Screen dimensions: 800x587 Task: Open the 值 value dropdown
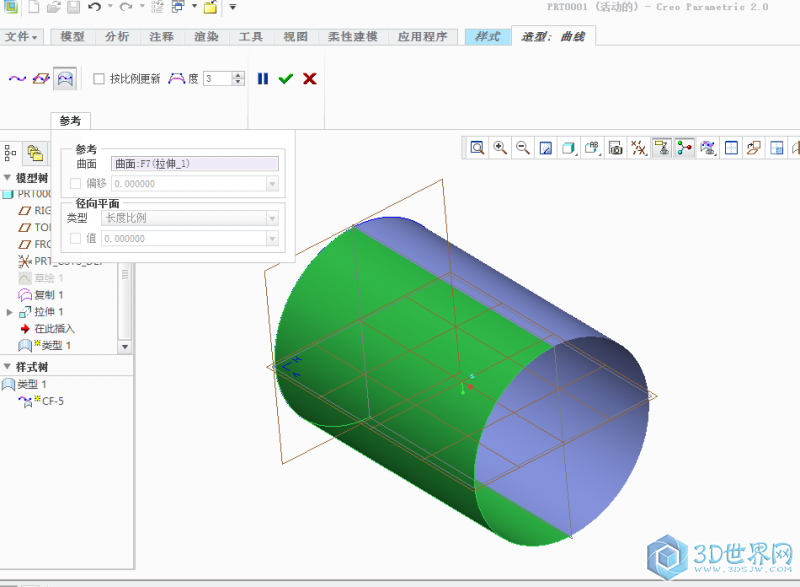(272, 238)
